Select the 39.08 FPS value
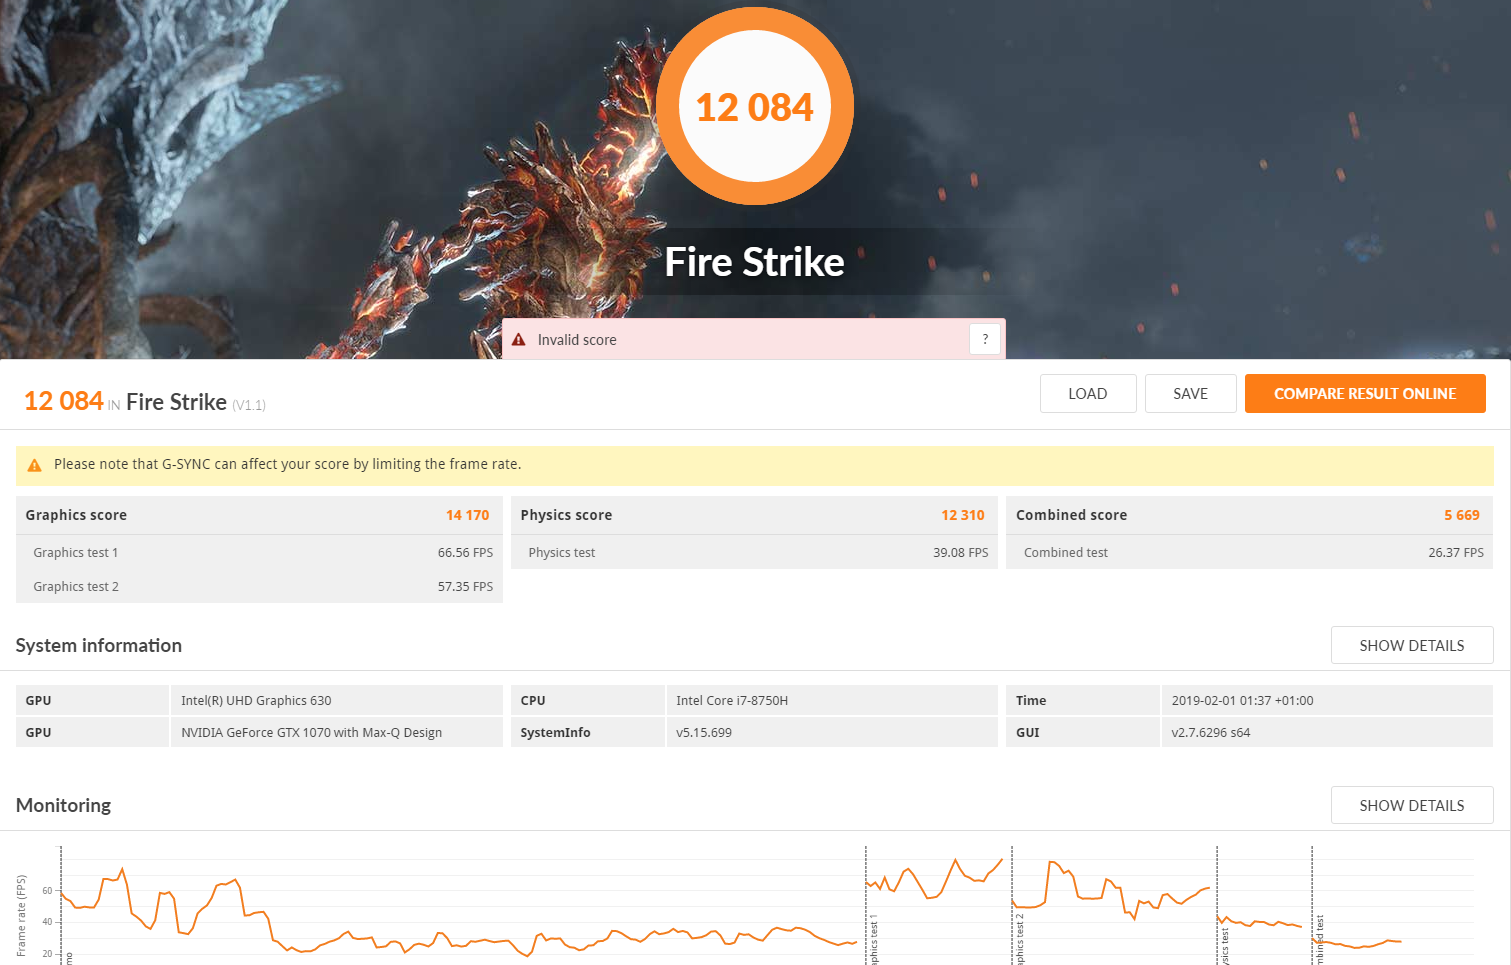This screenshot has width=1511, height=965. coord(961,553)
